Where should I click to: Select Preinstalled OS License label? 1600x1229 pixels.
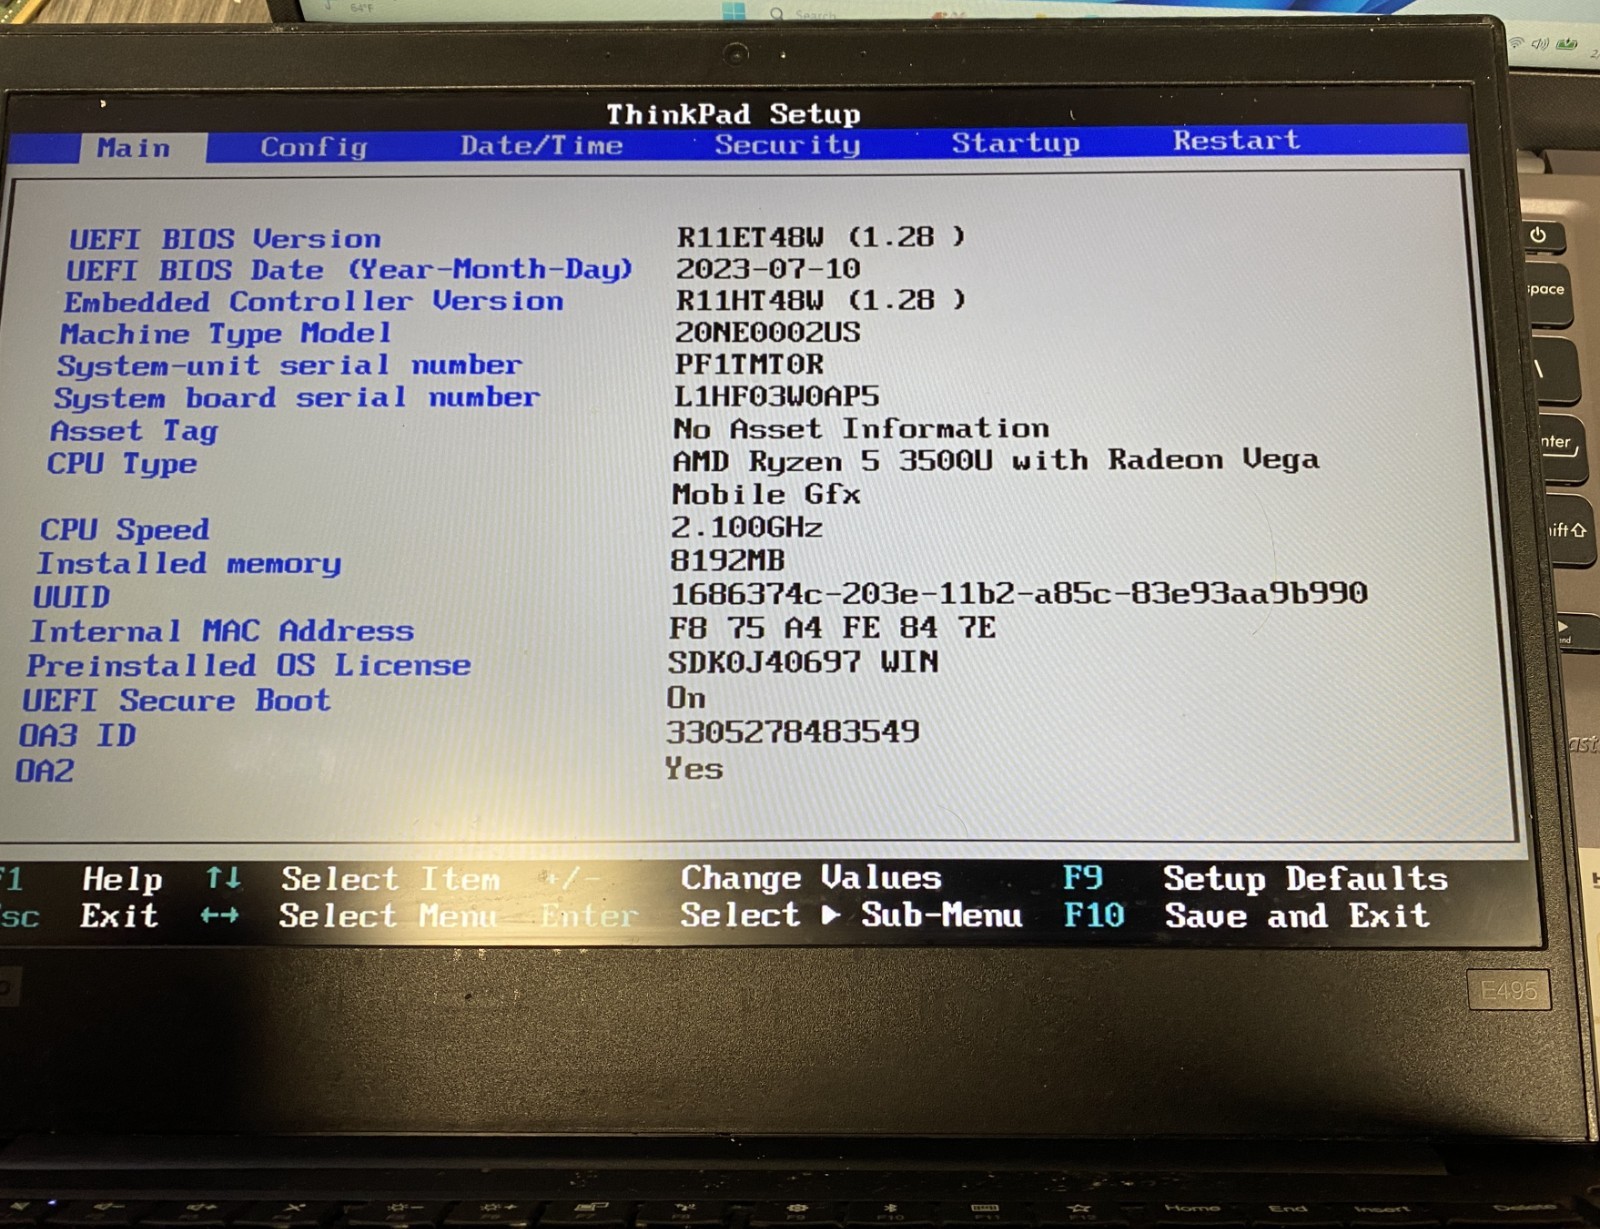tap(249, 666)
